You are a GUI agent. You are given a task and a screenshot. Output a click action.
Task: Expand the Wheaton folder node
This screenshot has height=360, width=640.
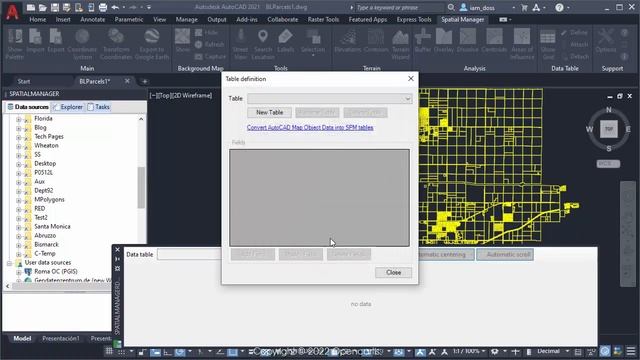(x=18, y=146)
